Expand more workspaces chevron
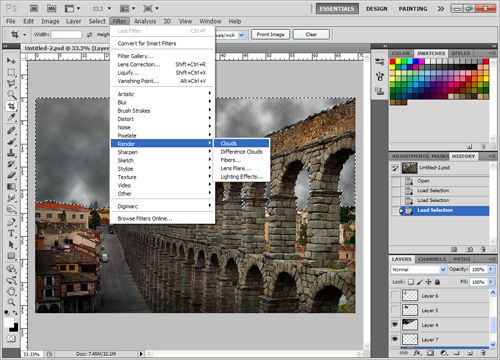This screenshot has width=500, height=360. [441, 9]
